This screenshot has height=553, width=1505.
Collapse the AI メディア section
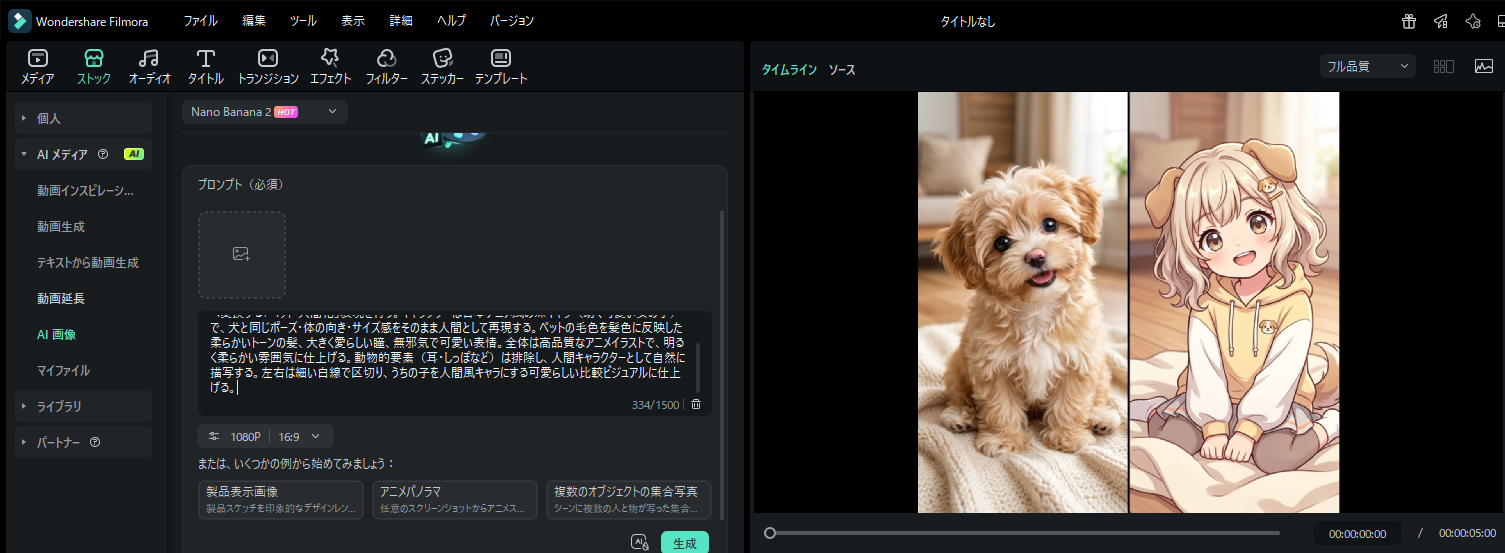24,154
